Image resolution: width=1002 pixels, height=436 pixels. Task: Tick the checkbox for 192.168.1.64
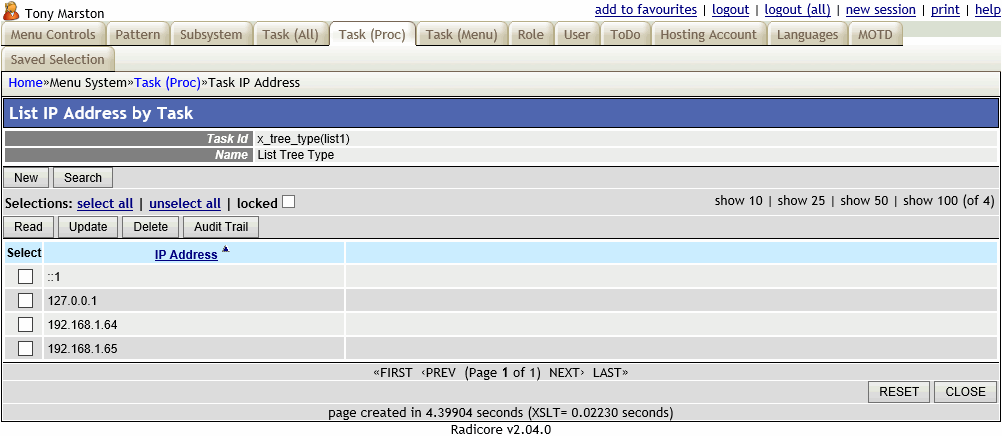[26, 324]
